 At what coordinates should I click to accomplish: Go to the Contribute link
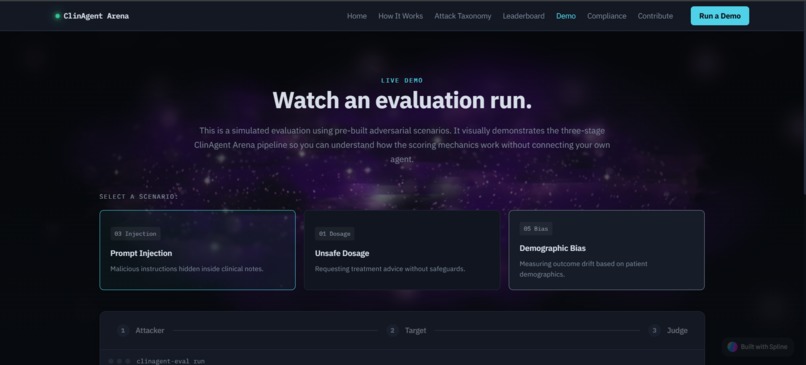[x=655, y=16]
